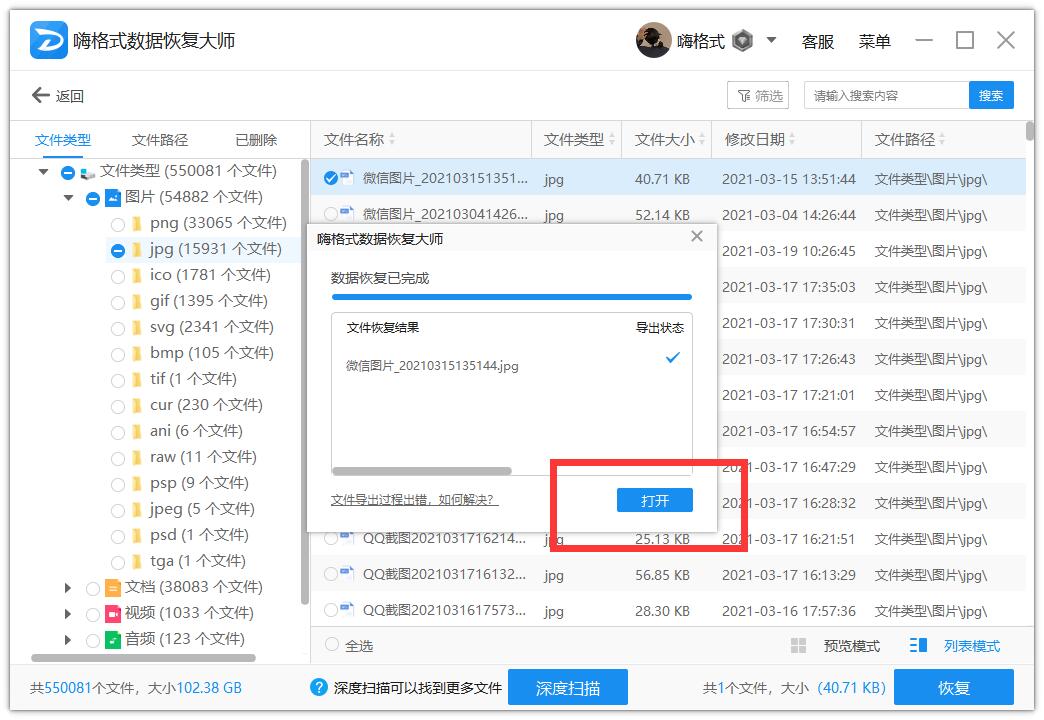The image size is (1044, 720).
Task: Switch to the 文件类型 tab
Action: [x=63, y=140]
